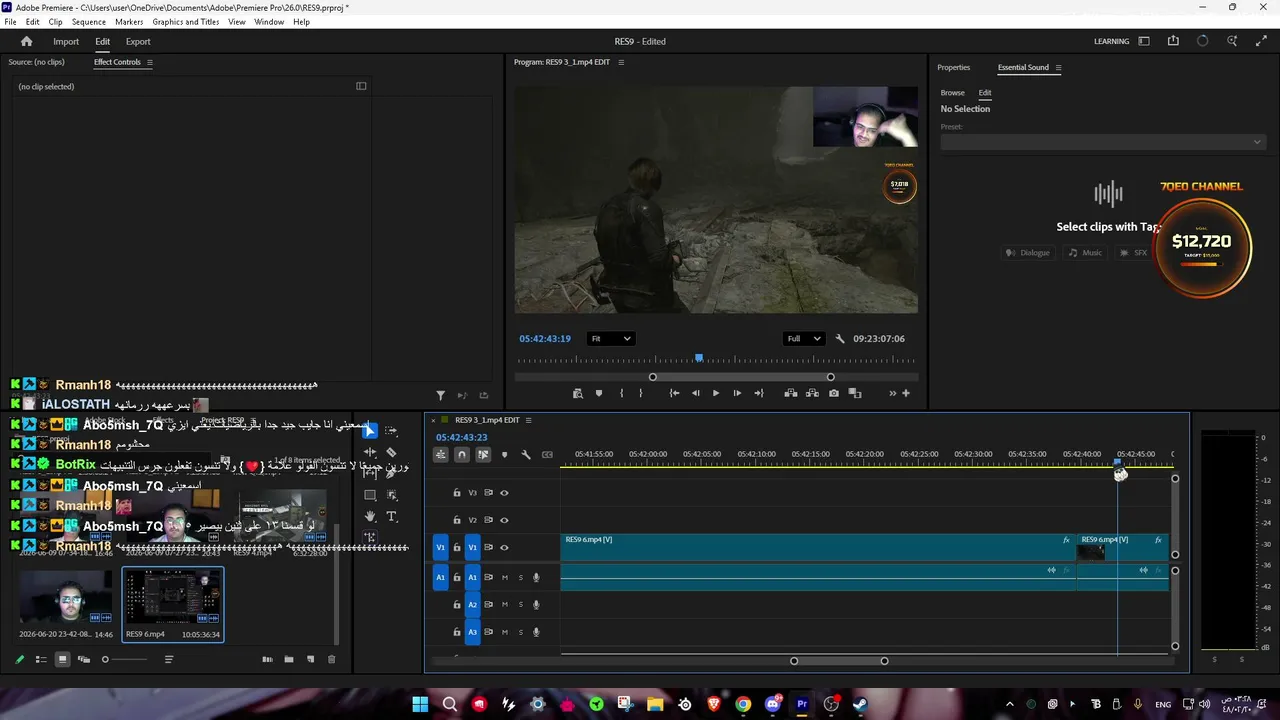Toggle snap in timeline
Viewport: 1280px width, 720px height.
[461, 455]
